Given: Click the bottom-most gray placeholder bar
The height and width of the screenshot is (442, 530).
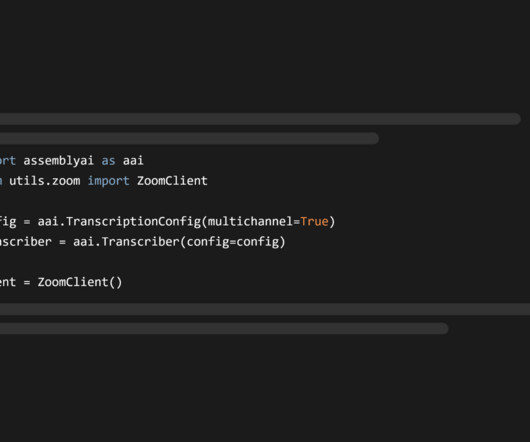Looking at the screenshot, I should point(224,328).
